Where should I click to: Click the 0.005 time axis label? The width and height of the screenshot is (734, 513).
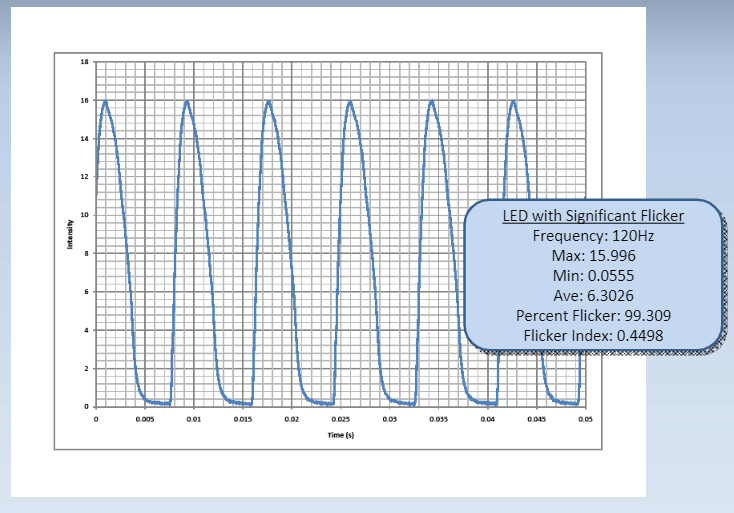[x=145, y=419]
